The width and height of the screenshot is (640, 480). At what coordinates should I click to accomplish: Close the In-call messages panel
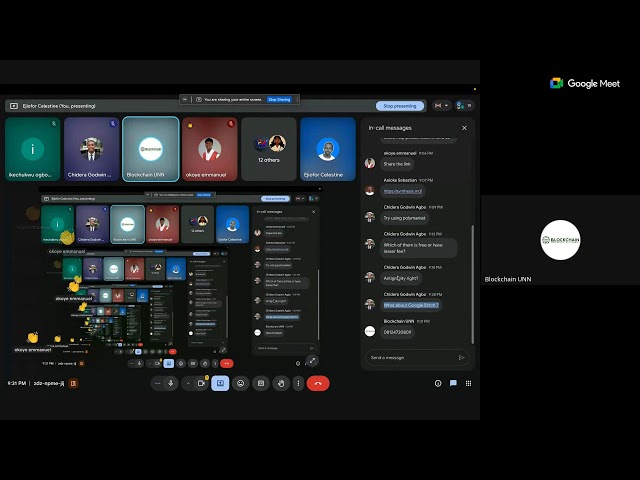click(464, 128)
